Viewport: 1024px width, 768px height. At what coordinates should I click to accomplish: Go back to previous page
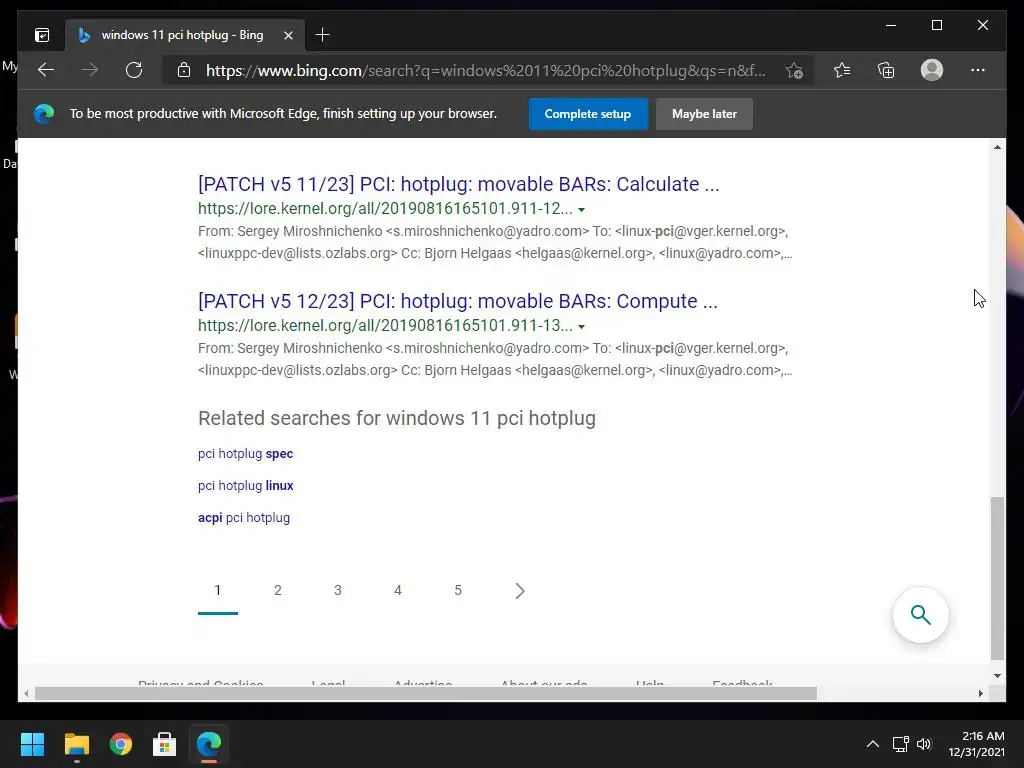click(46, 70)
